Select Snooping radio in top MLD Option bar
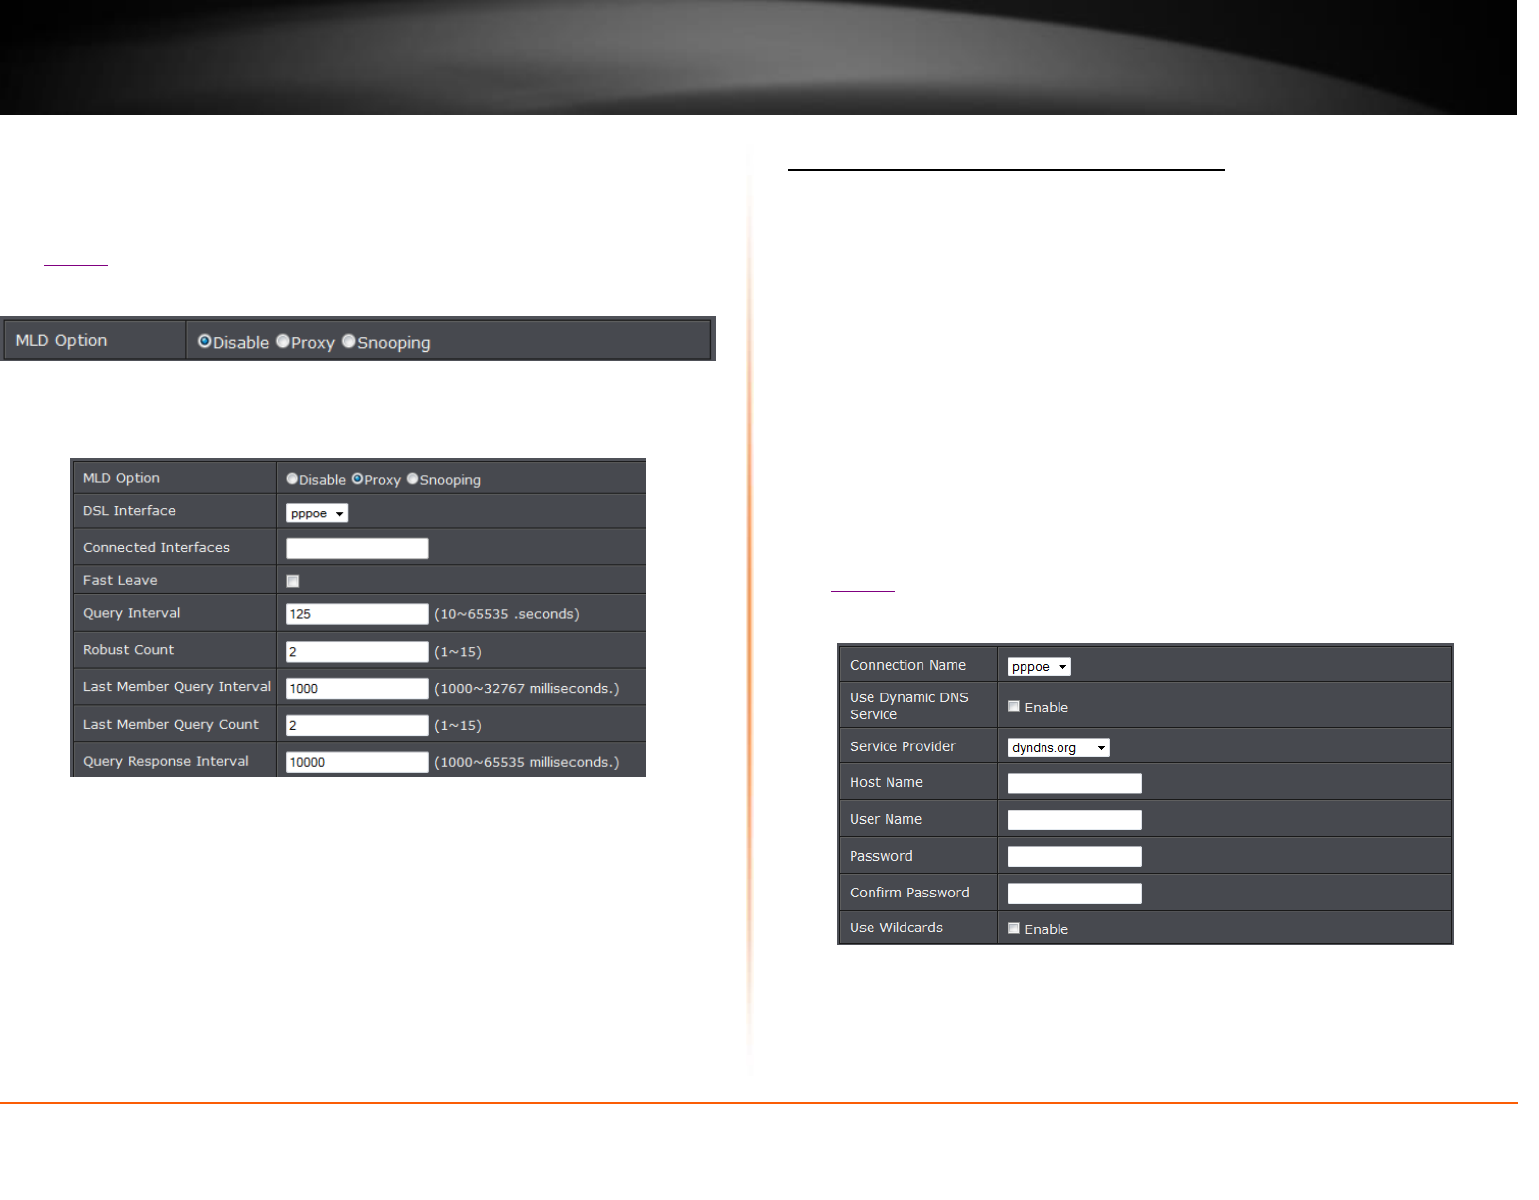1539x1200 pixels. tap(349, 342)
